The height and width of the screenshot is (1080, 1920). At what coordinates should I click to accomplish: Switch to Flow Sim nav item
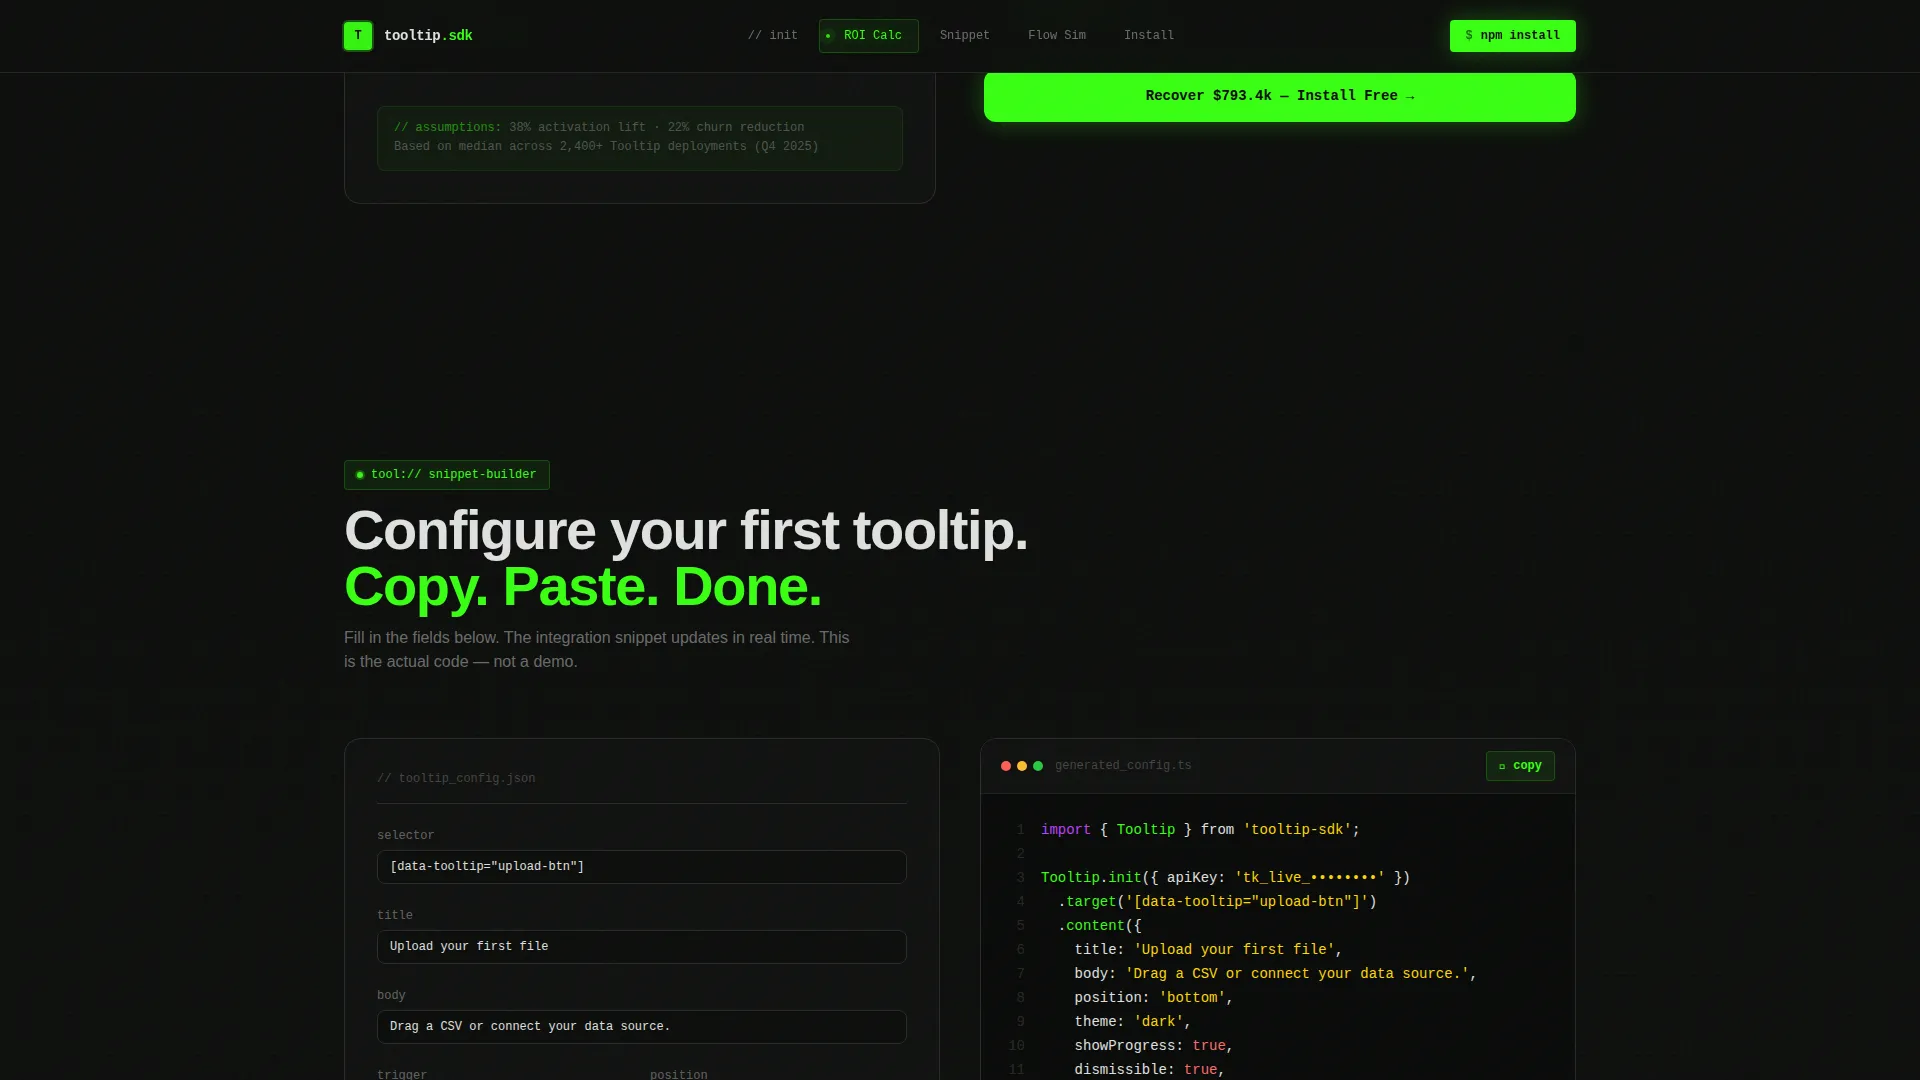point(1057,36)
